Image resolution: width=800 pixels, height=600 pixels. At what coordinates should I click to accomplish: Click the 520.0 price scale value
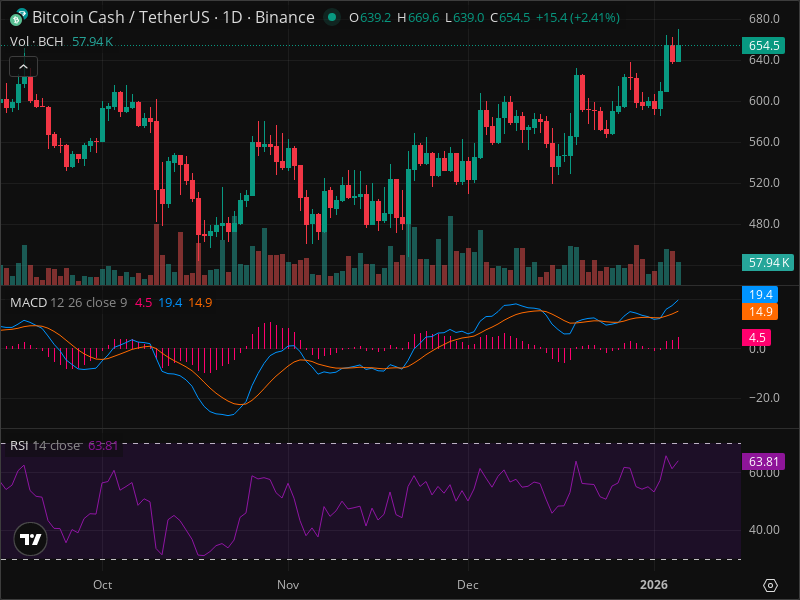(764, 183)
